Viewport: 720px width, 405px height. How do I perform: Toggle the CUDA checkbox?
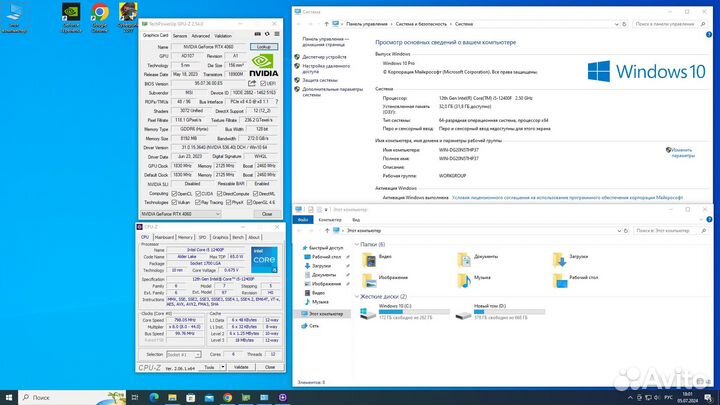(x=198, y=194)
